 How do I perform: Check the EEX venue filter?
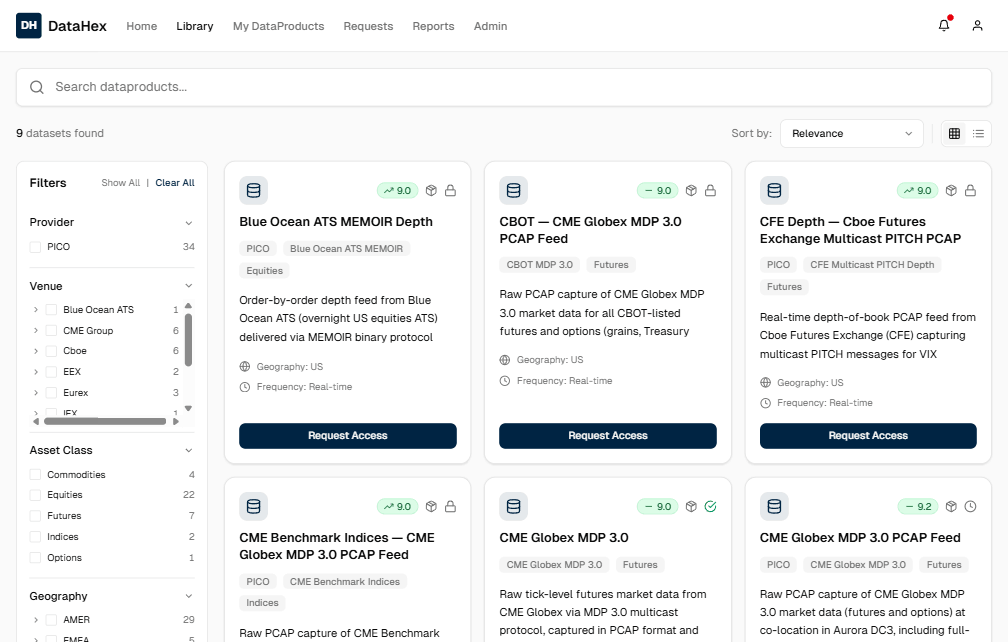[51, 371]
